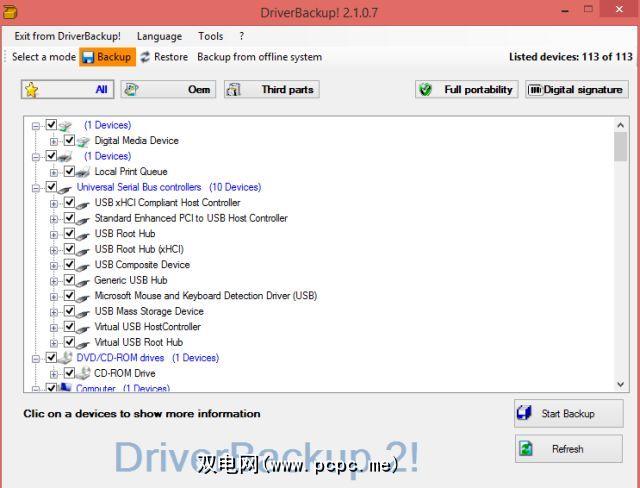
Task: Click the scroll down arrow of device list
Action: [620, 384]
